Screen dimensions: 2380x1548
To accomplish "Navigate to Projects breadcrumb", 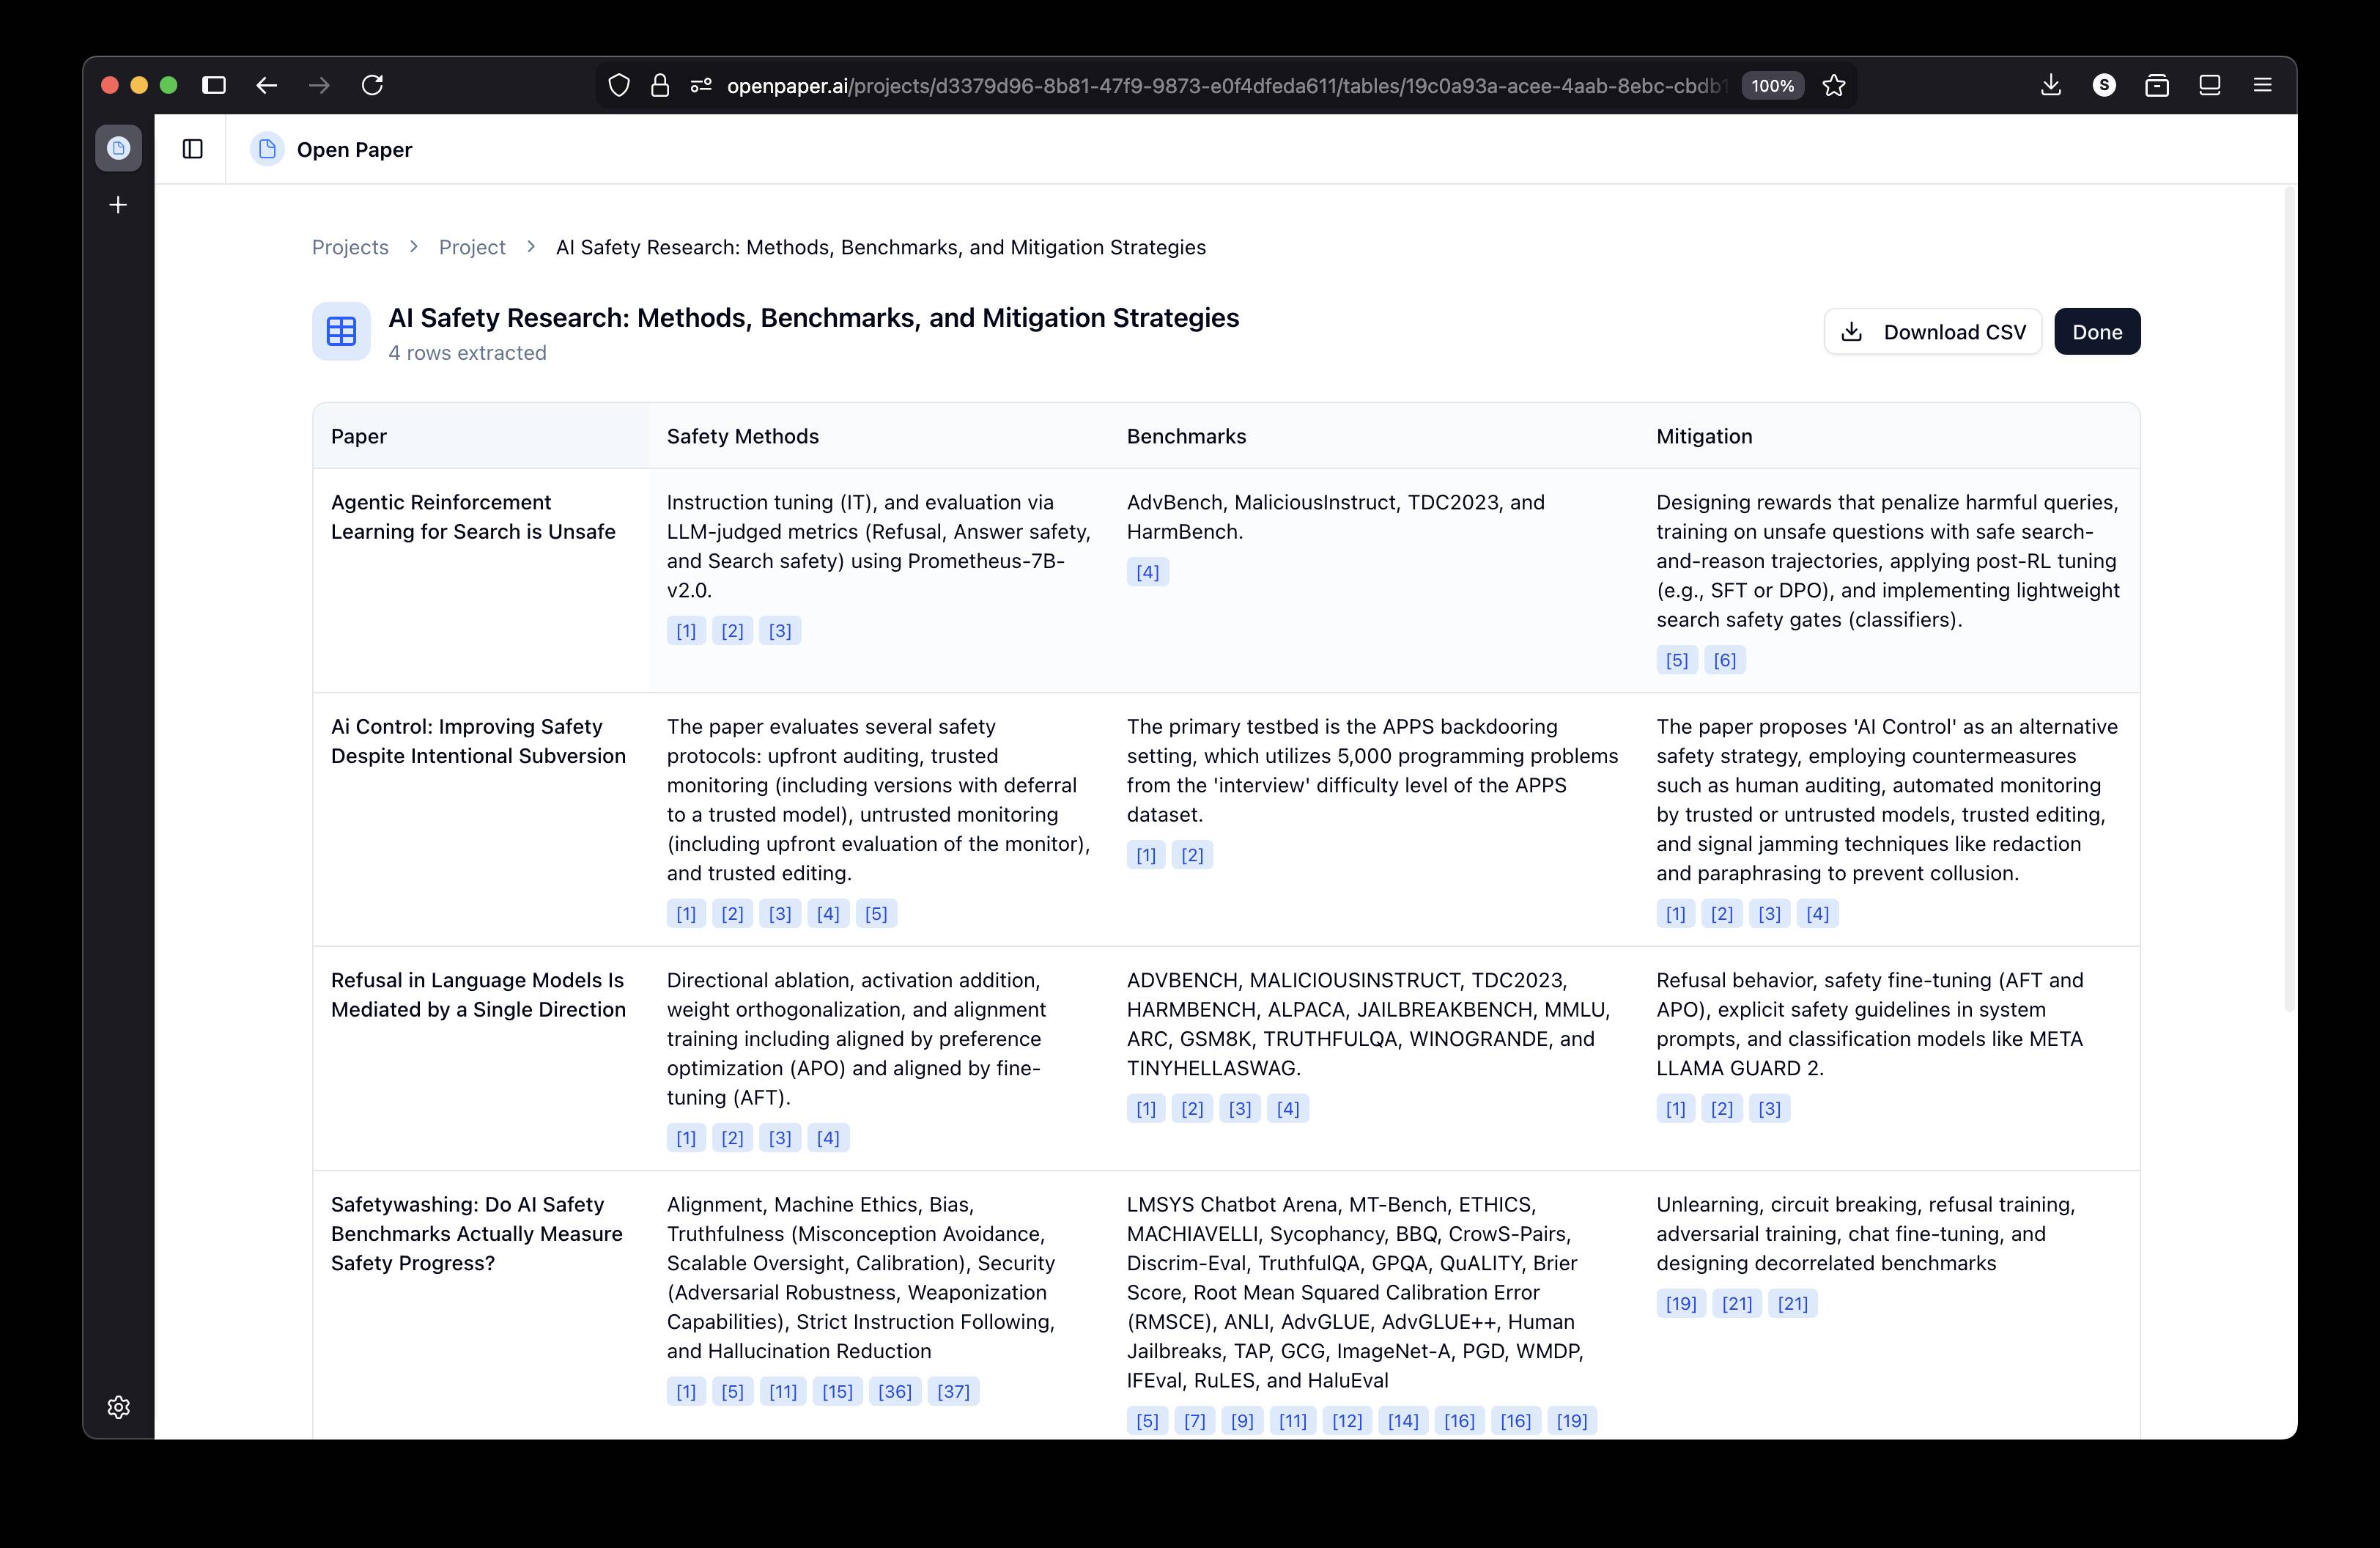I will (x=350, y=247).
